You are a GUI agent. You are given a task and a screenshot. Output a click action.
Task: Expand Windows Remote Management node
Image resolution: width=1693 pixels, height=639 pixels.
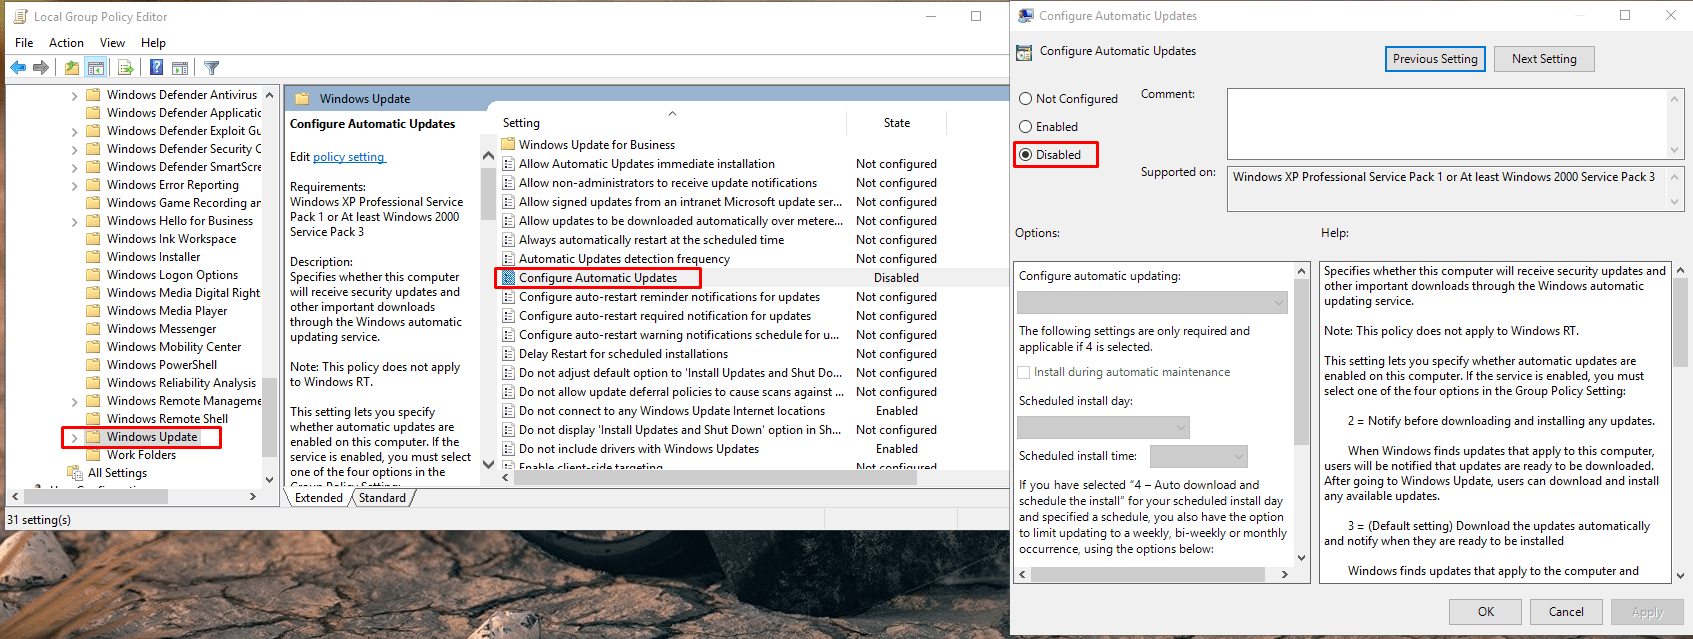pos(74,402)
